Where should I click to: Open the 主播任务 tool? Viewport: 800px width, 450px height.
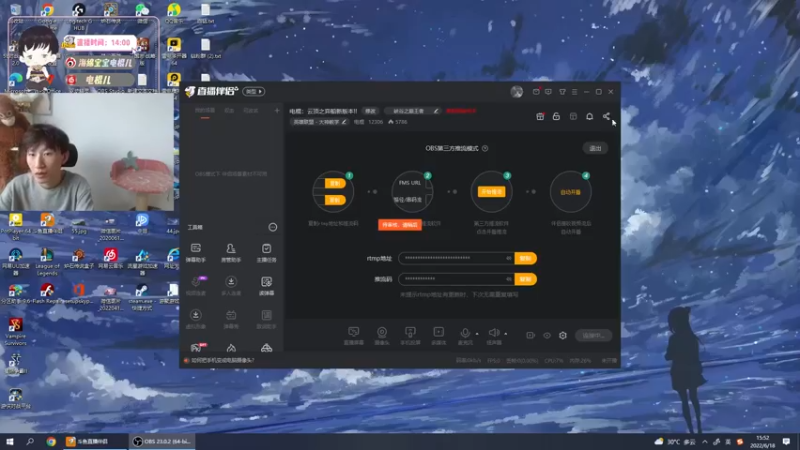(x=266, y=253)
